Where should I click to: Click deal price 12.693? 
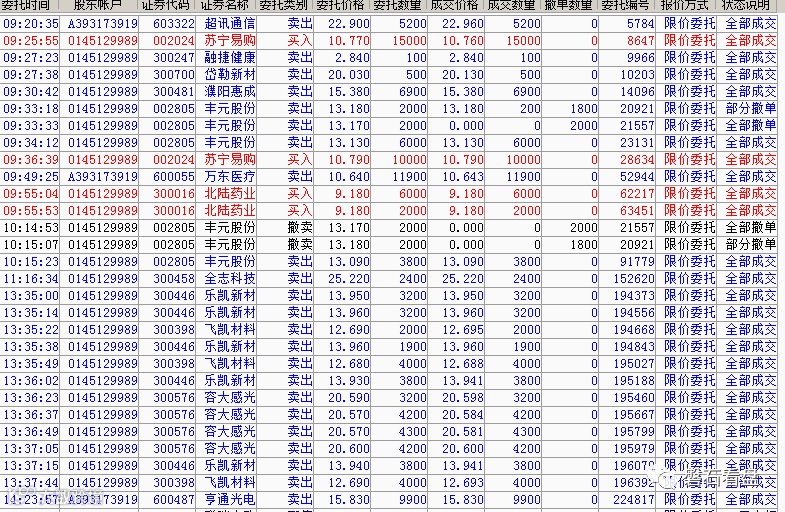[x=463, y=483]
